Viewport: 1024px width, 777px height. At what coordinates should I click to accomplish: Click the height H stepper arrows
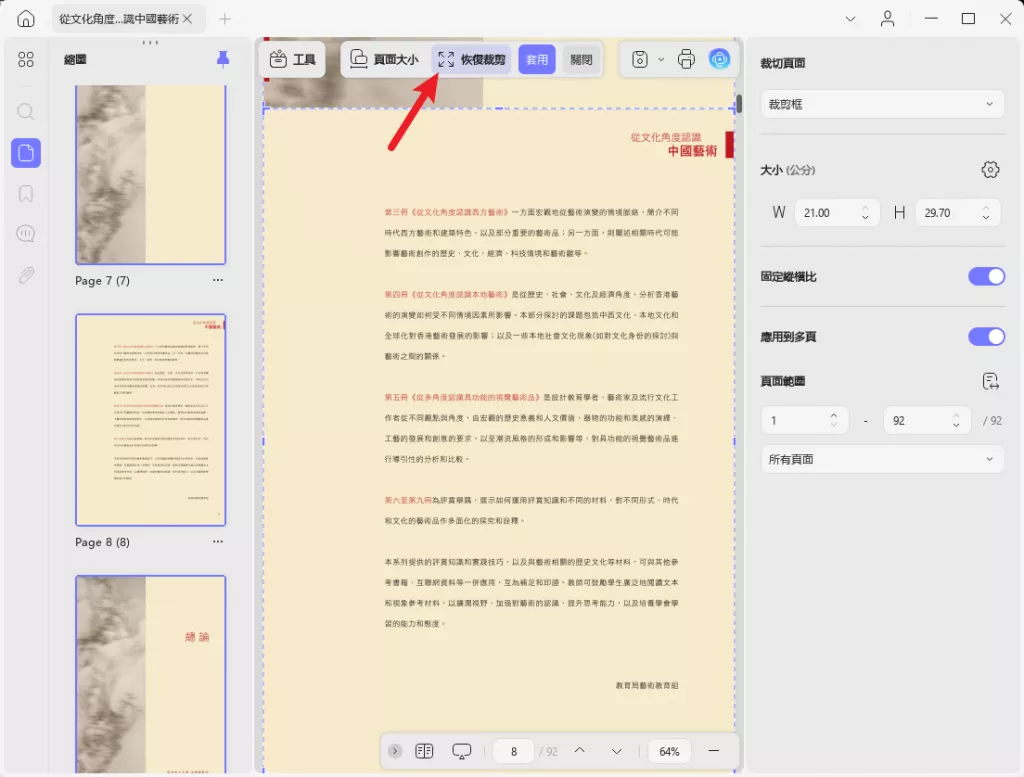tap(986, 213)
